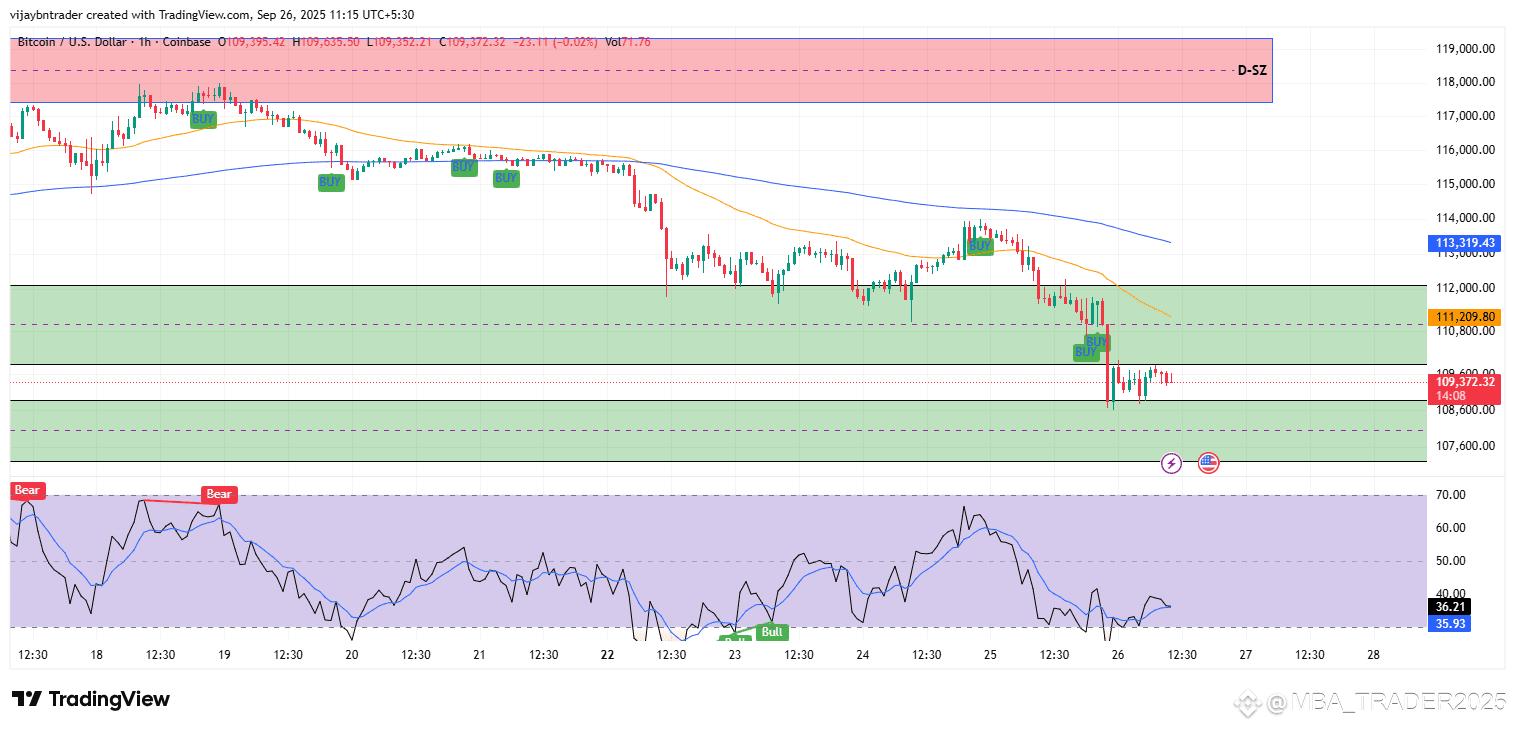Click the 119,000.00 price scale label
Viewport: 1515px width, 729px height.
[x=1466, y=49]
